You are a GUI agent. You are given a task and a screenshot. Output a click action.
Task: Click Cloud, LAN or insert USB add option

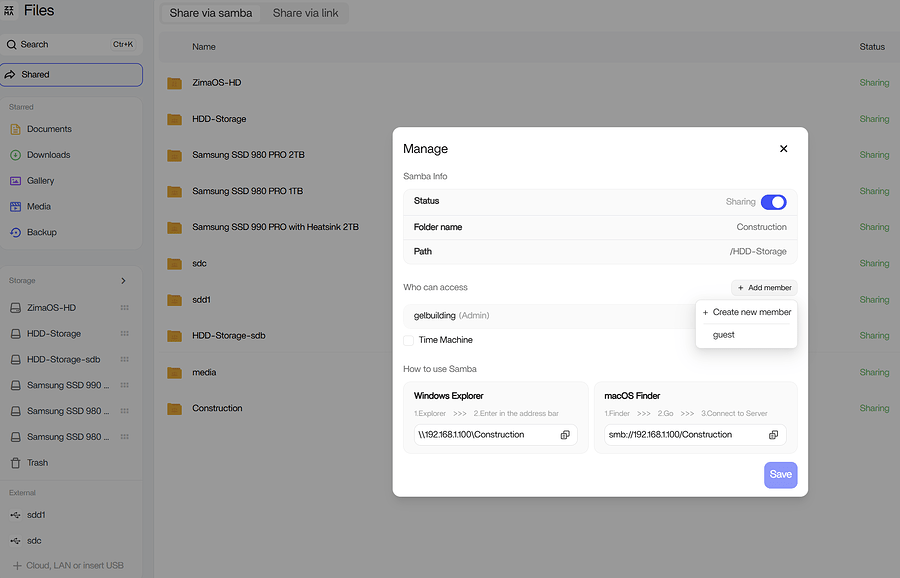click(x=68, y=565)
